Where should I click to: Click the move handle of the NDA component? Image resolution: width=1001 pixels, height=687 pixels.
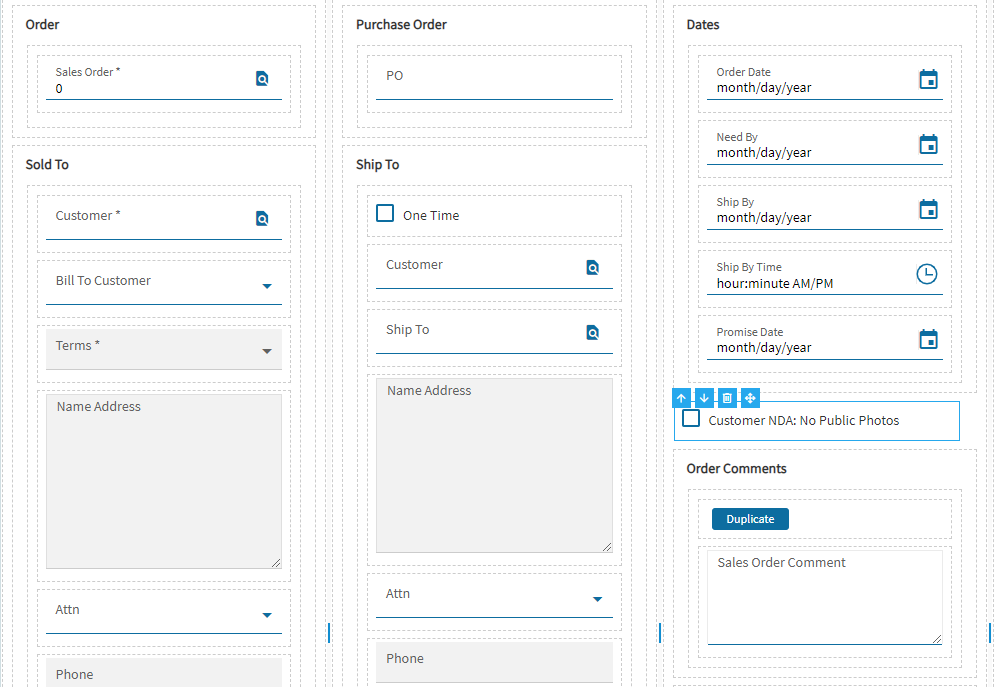pyautogui.click(x=750, y=398)
